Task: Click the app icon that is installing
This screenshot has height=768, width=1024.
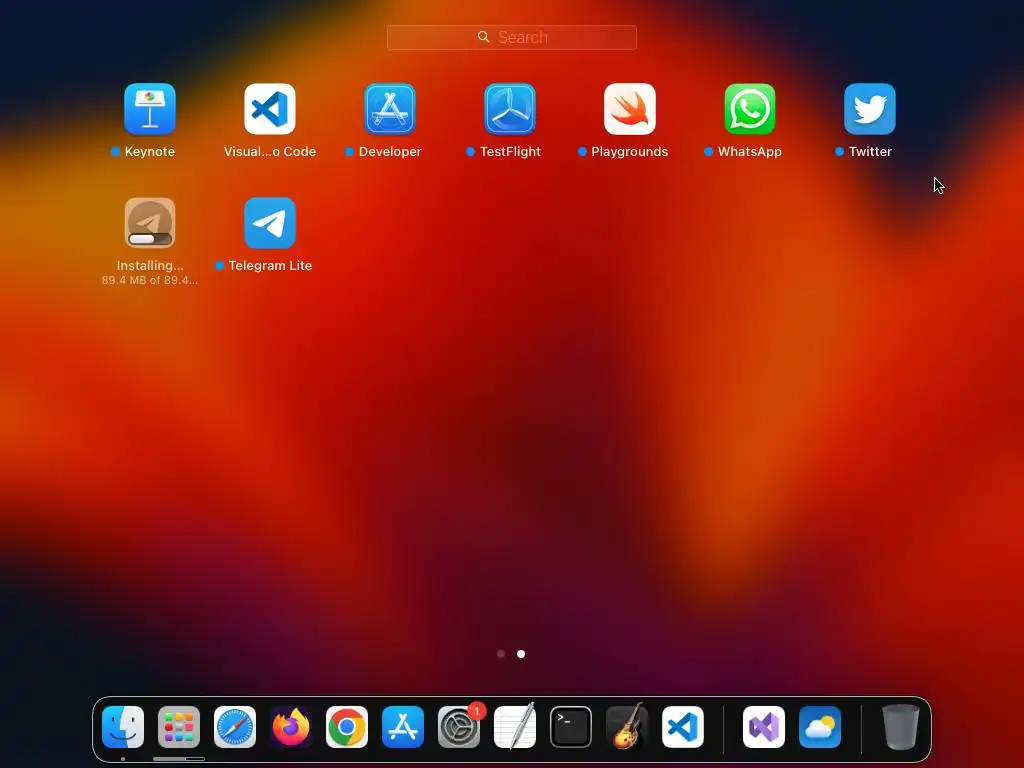Action: pos(150,223)
